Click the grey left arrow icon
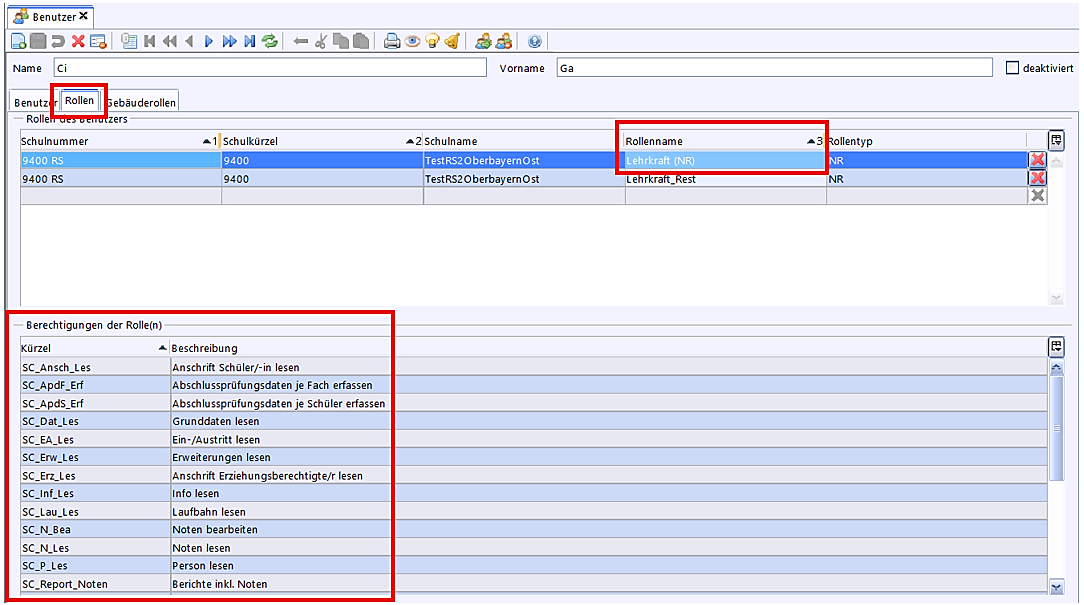This screenshot has width=1084, height=605. [x=301, y=41]
